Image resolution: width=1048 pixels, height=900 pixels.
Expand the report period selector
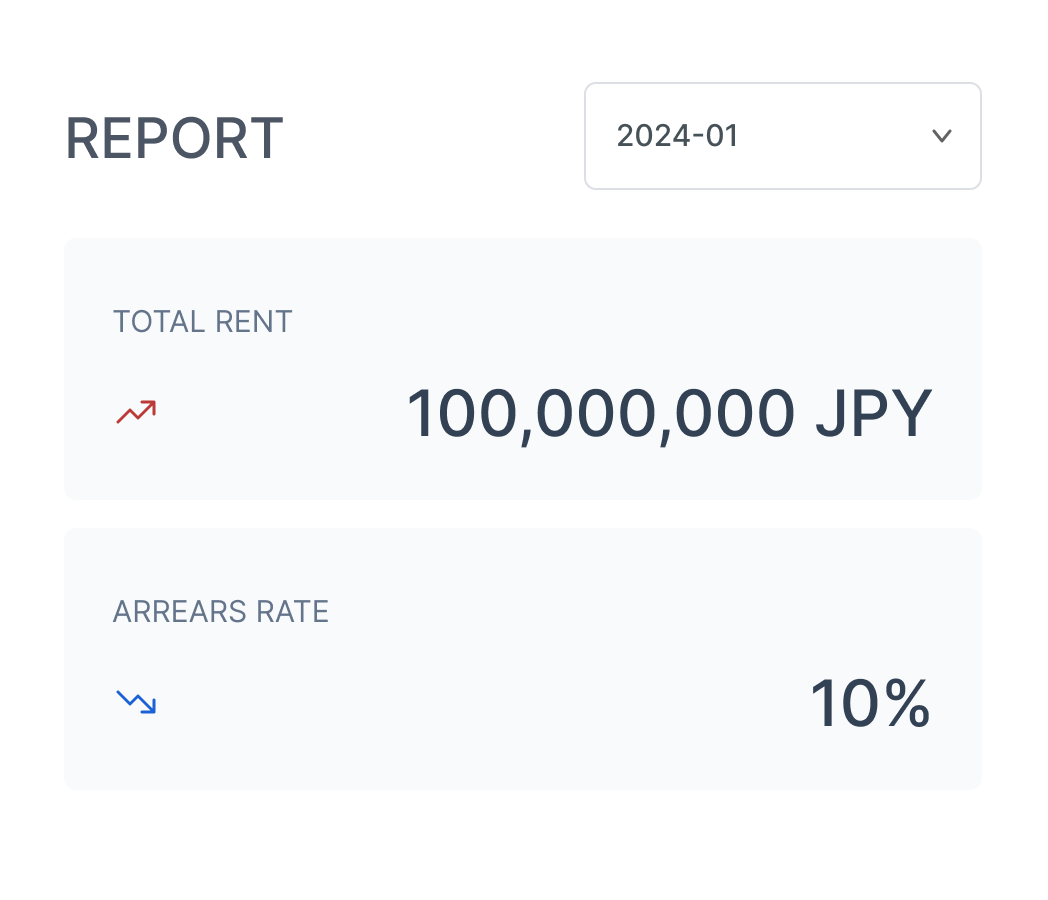click(x=782, y=136)
